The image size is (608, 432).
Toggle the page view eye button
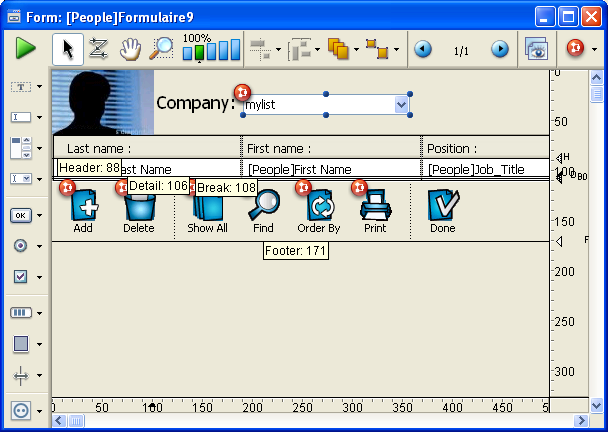[537, 48]
